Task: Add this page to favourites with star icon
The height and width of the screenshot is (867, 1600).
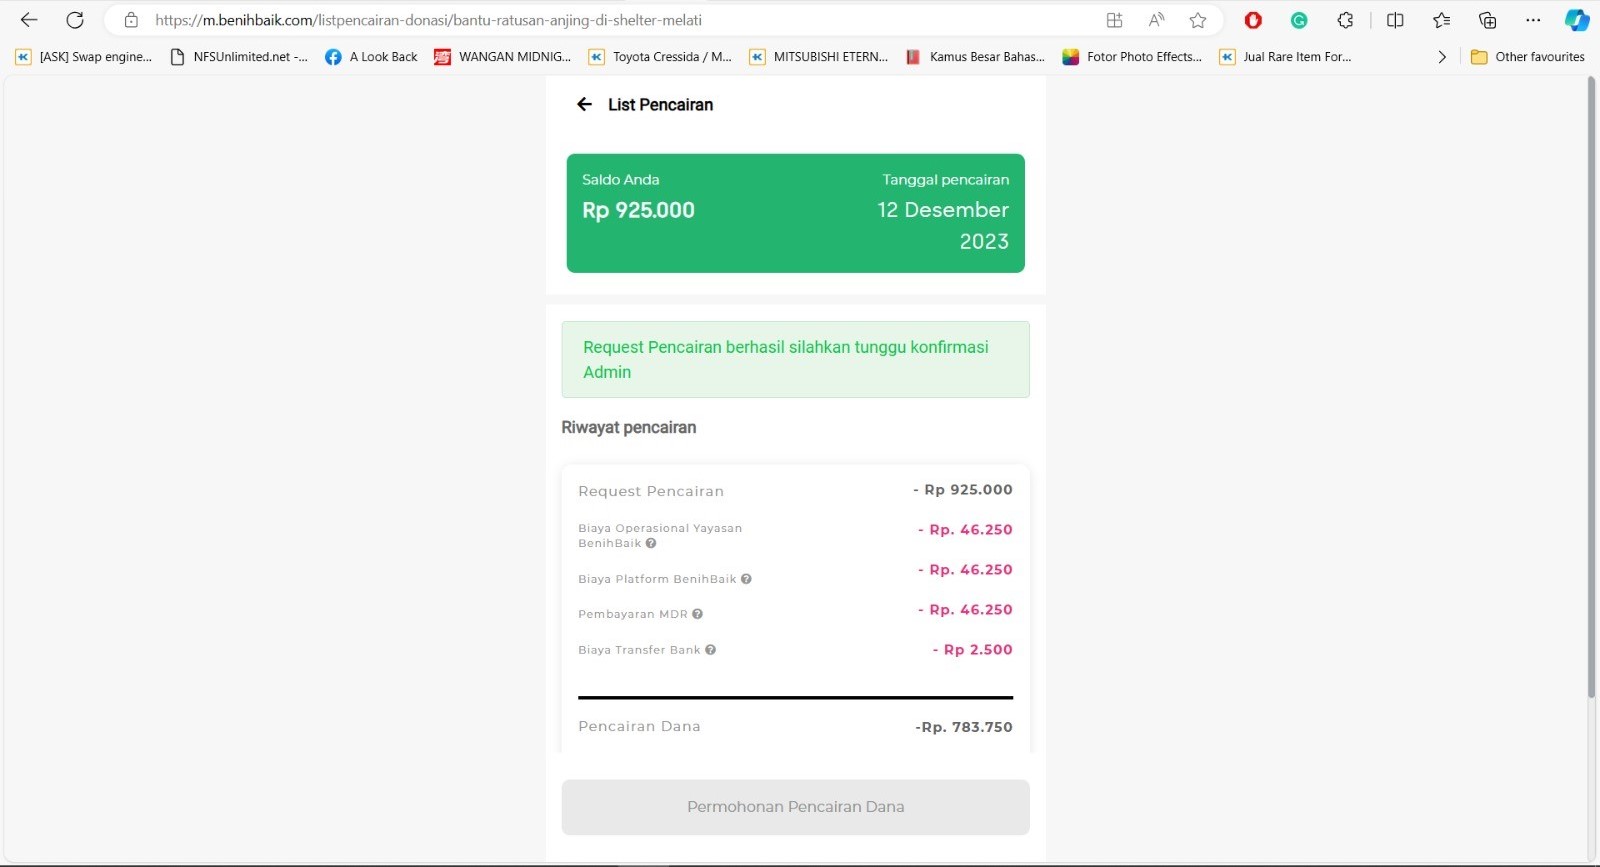Action: [1198, 20]
